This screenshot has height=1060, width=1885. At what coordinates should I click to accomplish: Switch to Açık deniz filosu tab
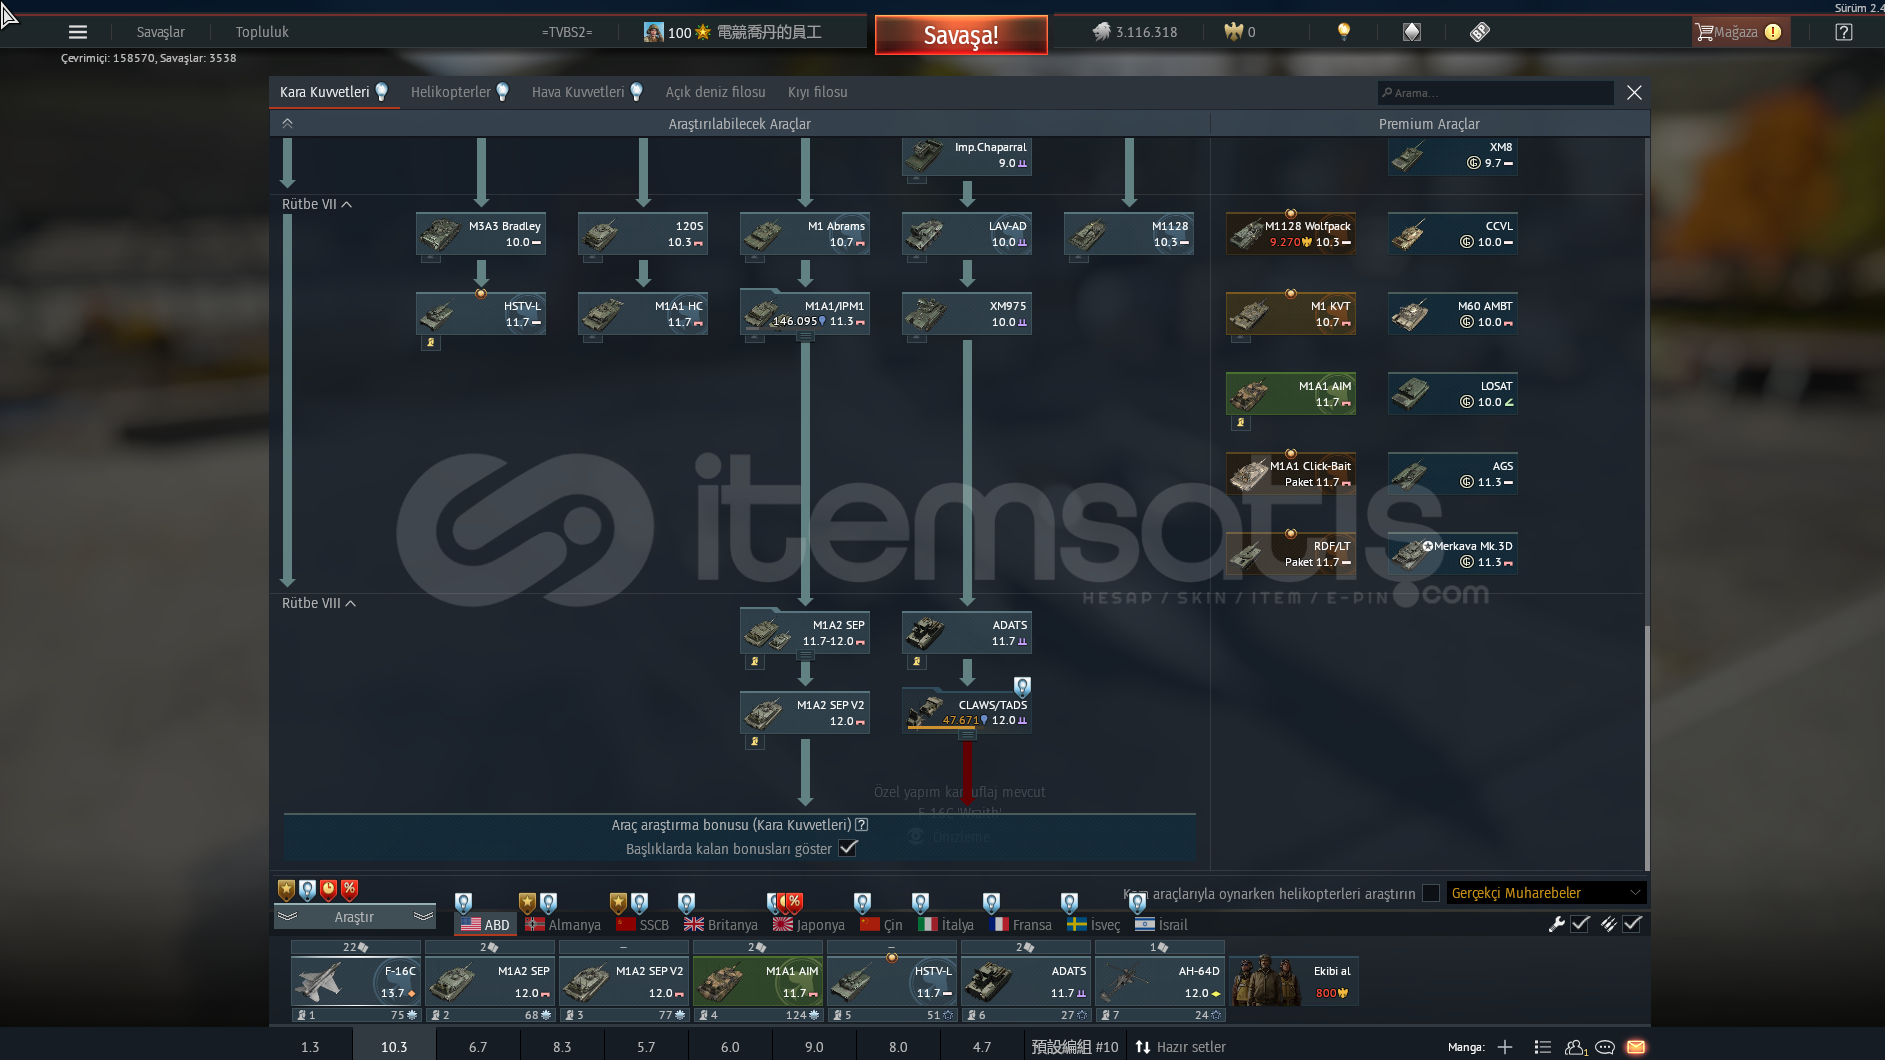tap(716, 92)
